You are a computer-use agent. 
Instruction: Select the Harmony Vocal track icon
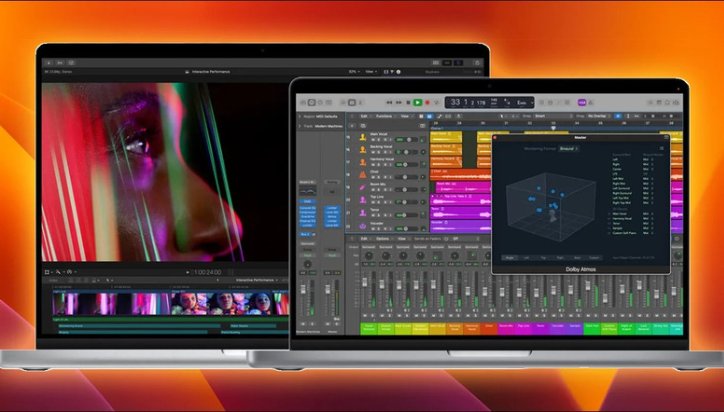363,163
